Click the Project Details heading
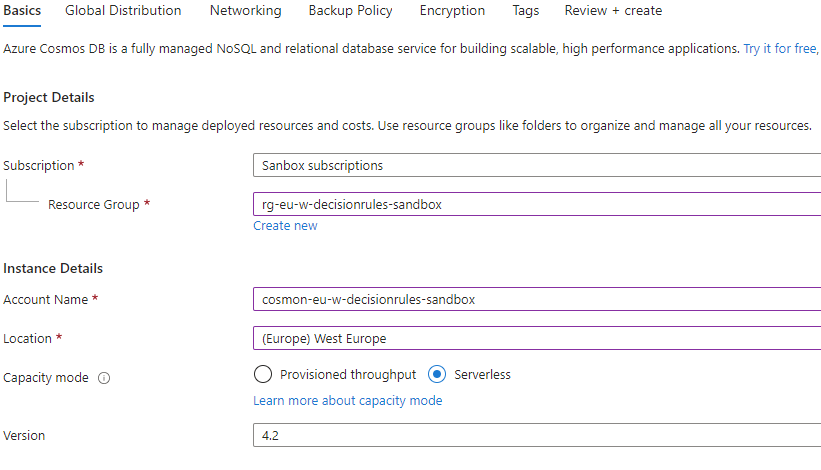 click(x=49, y=98)
